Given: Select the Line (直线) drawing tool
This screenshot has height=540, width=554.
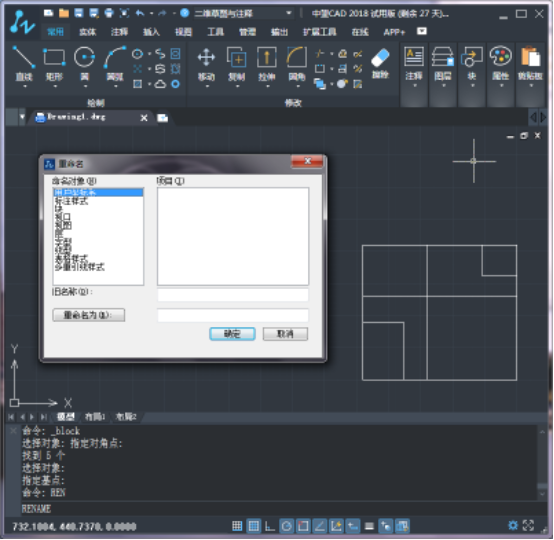Looking at the screenshot, I should pyautogui.click(x=24, y=65).
